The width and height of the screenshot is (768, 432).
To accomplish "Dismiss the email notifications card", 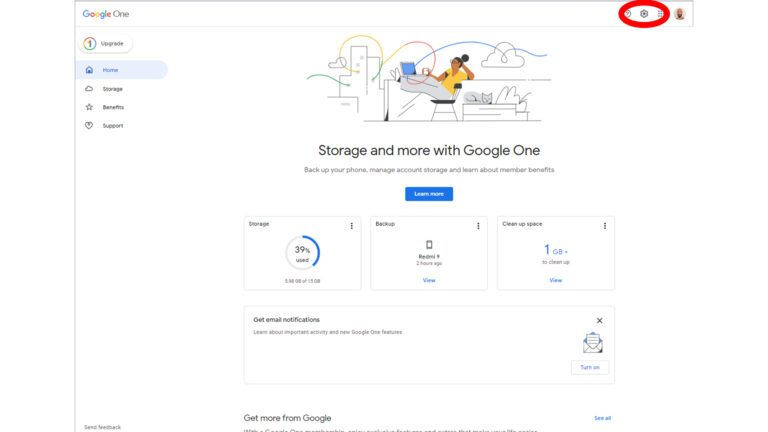I will 600,320.
